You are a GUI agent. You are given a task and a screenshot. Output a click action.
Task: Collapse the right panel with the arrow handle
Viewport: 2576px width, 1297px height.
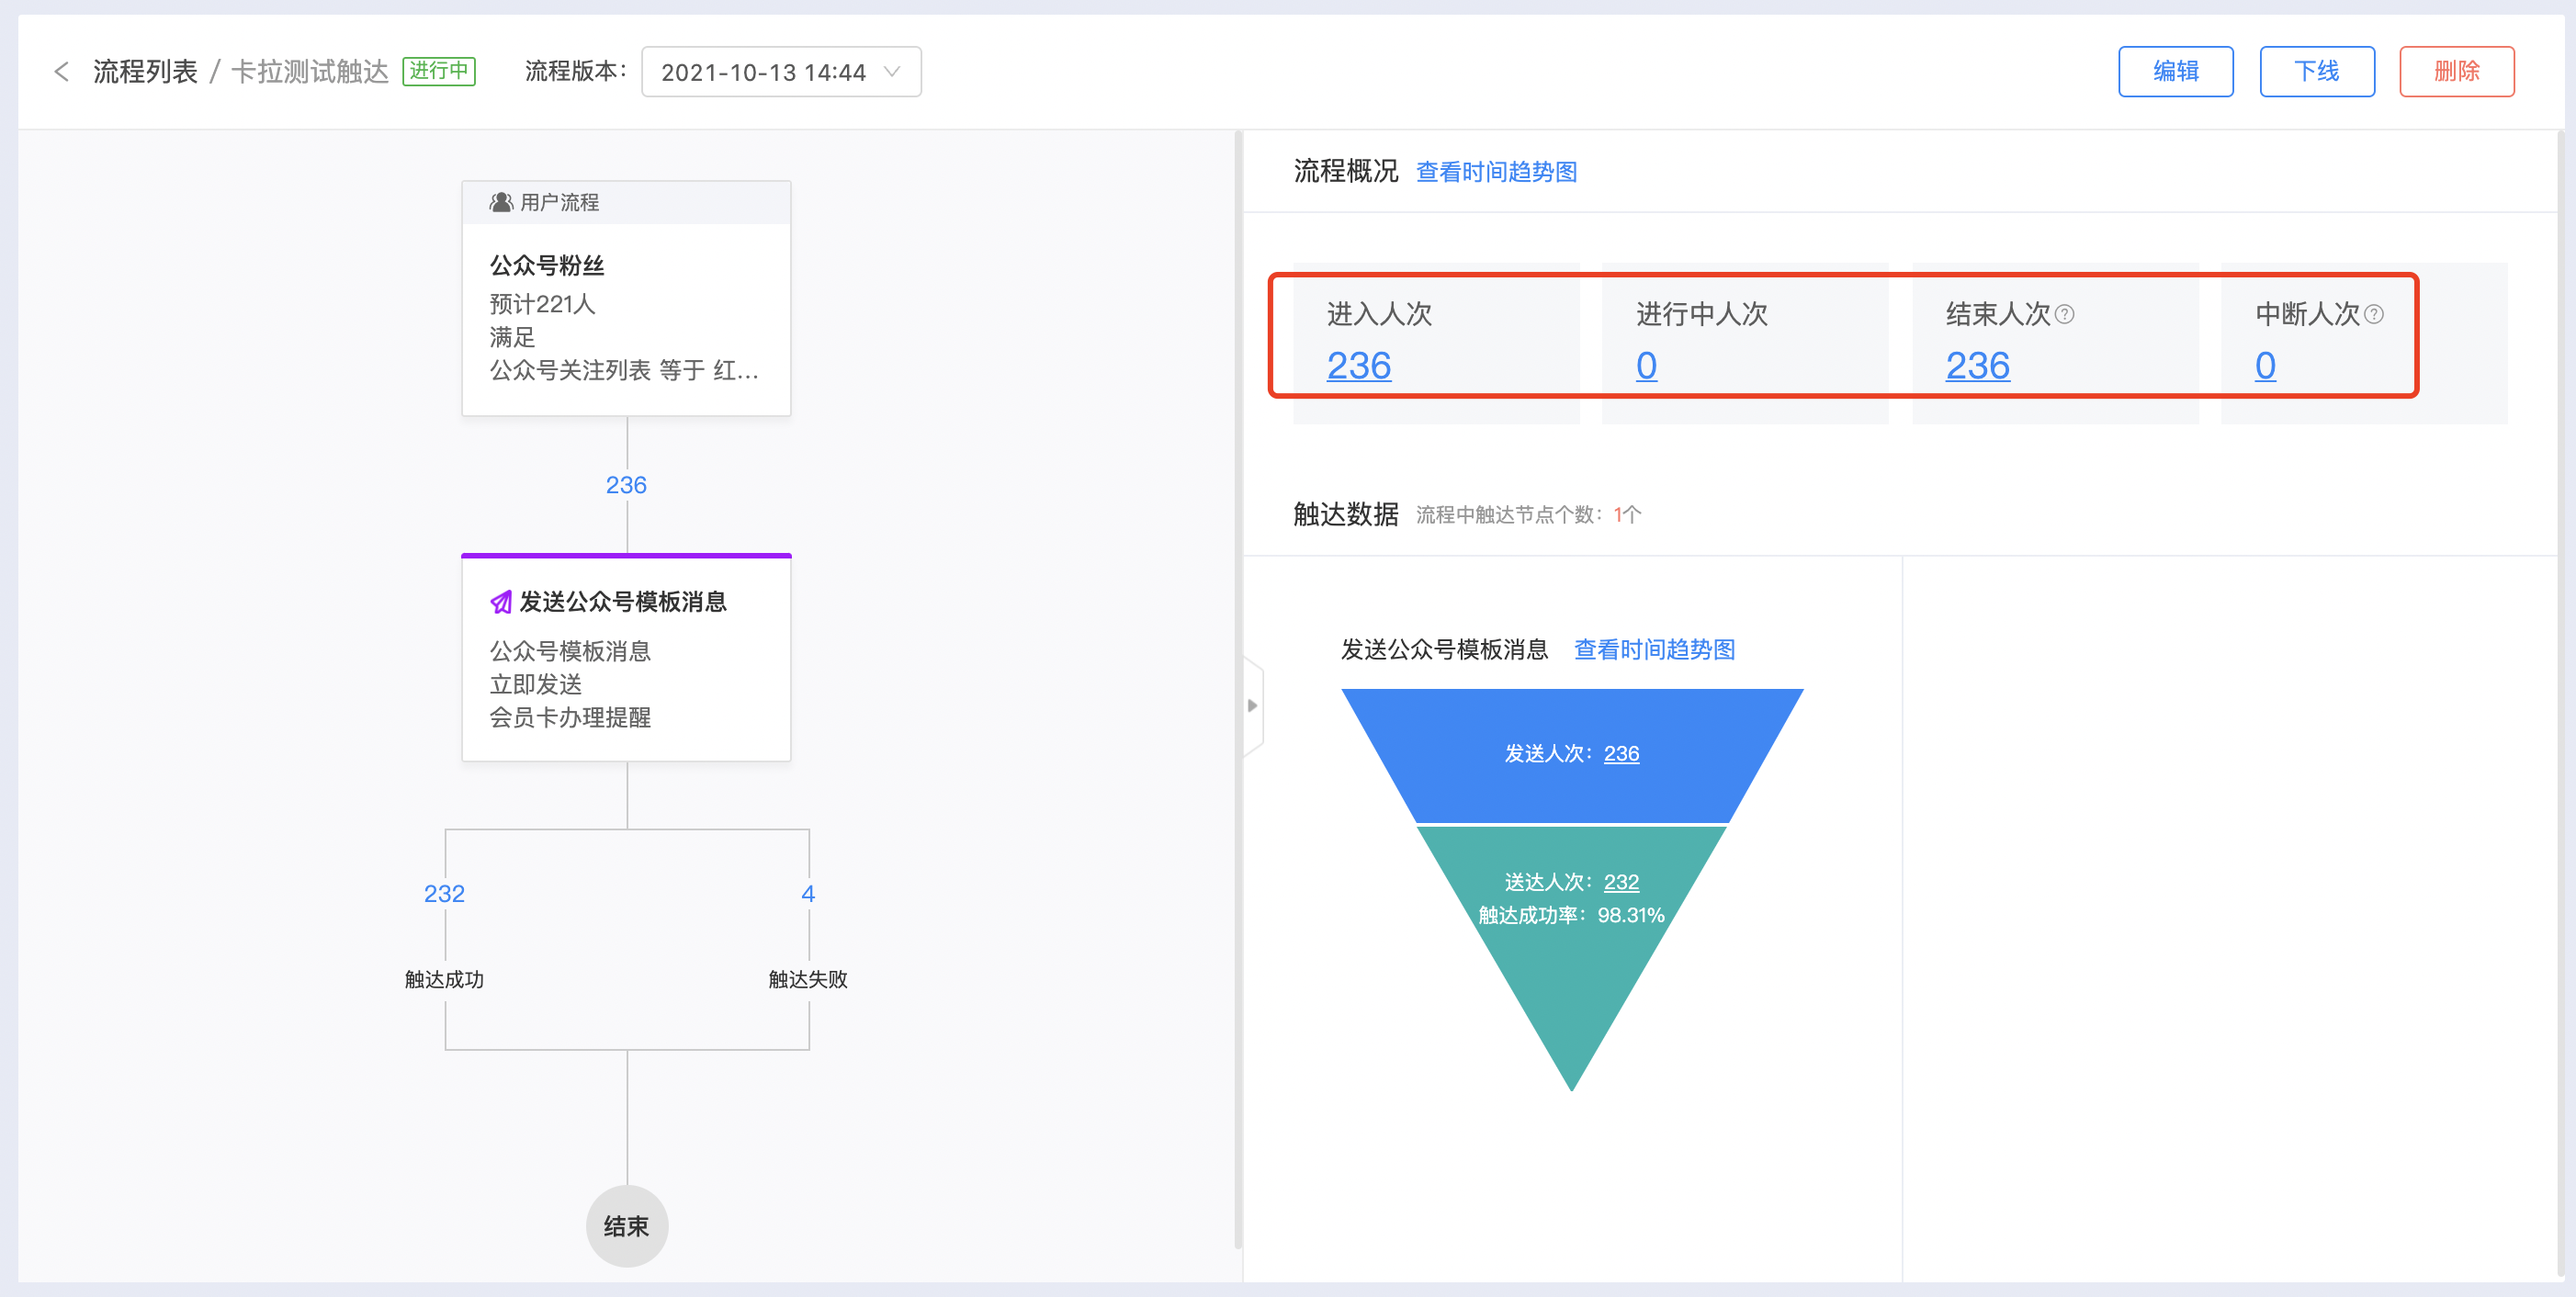[1253, 706]
